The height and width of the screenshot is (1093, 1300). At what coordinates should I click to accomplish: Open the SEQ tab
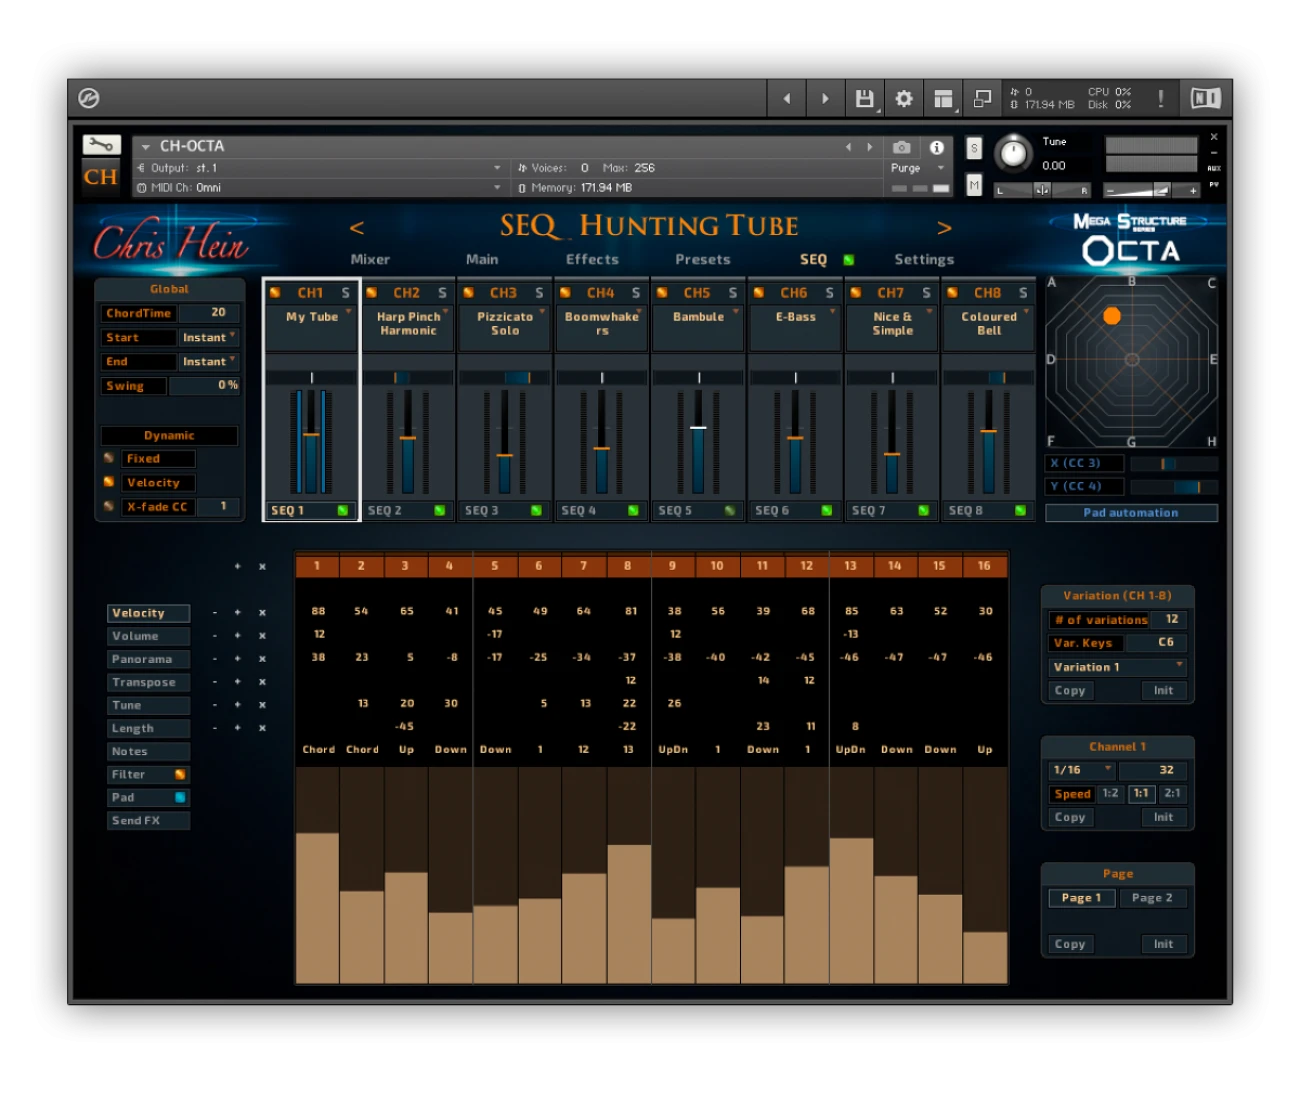coord(813,259)
